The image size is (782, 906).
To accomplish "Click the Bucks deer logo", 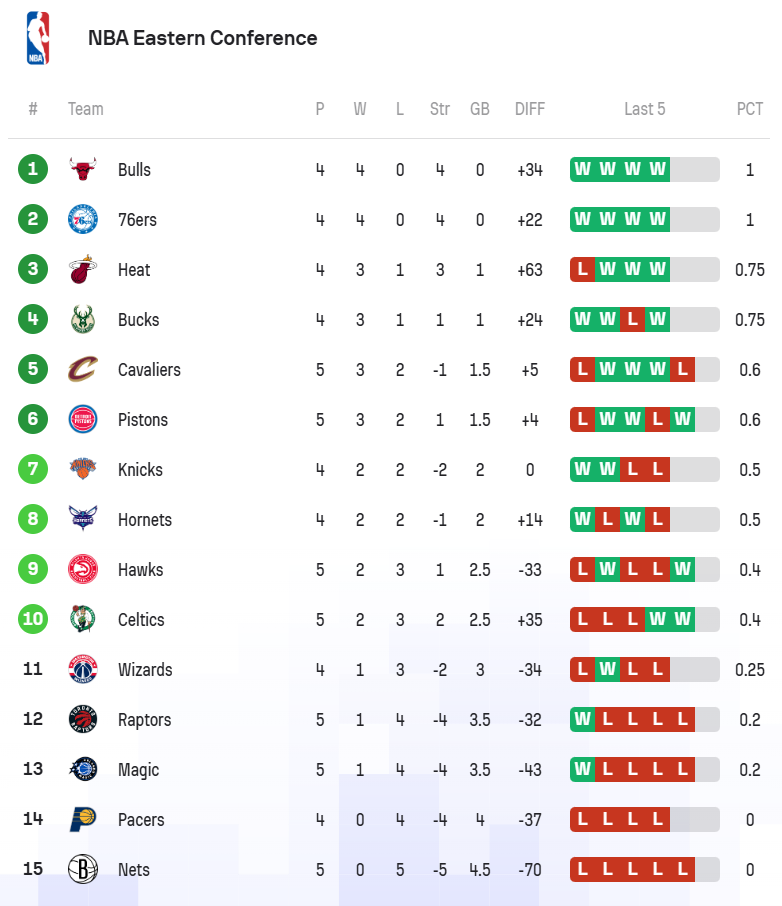I will [x=83, y=319].
